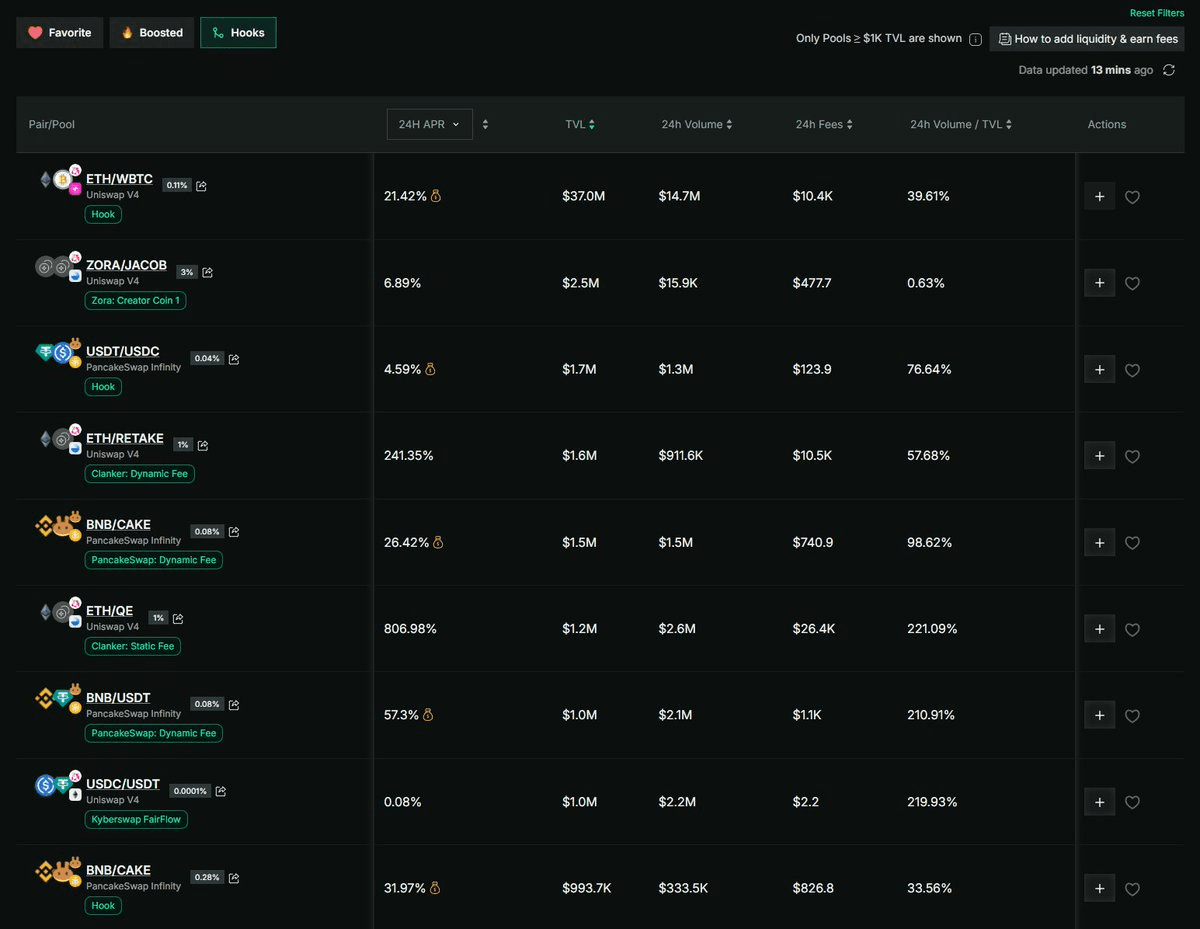This screenshot has width=1200, height=929.
Task: Click the Zora: Creator Coin 1 hook tag
Action: (135, 300)
